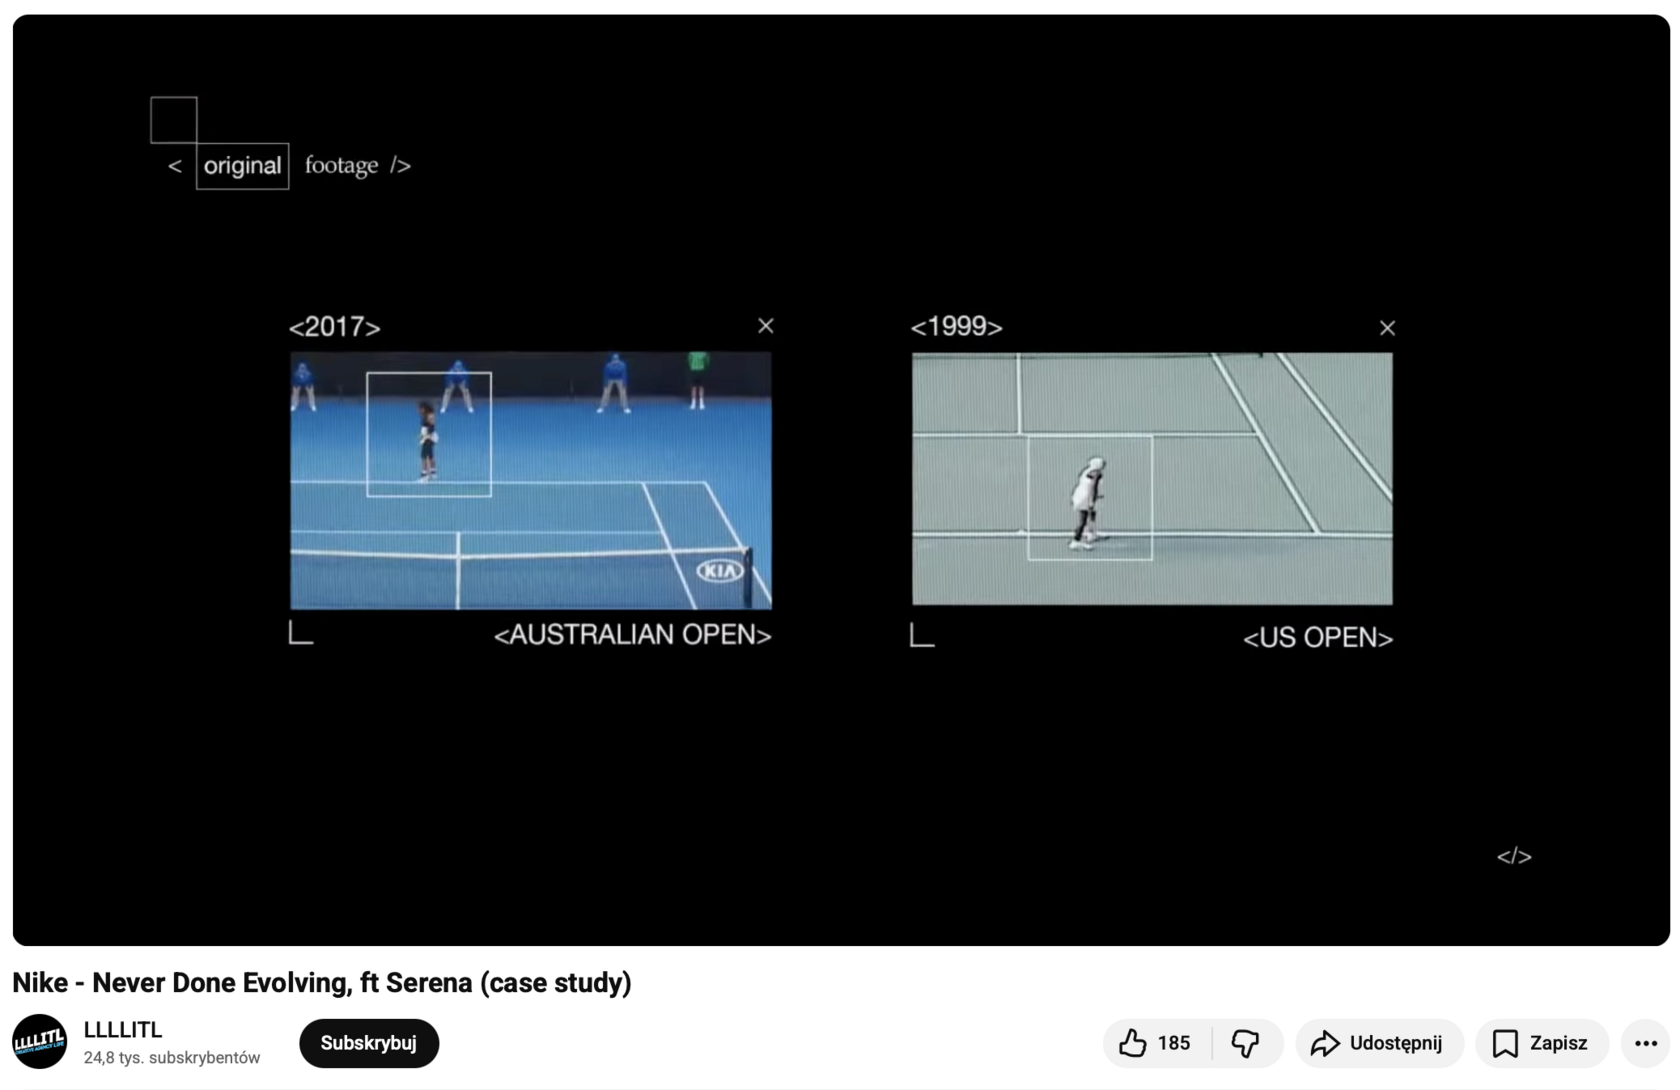Click the <1999> year label
This screenshot has height=1090, width=1680.
point(957,327)
